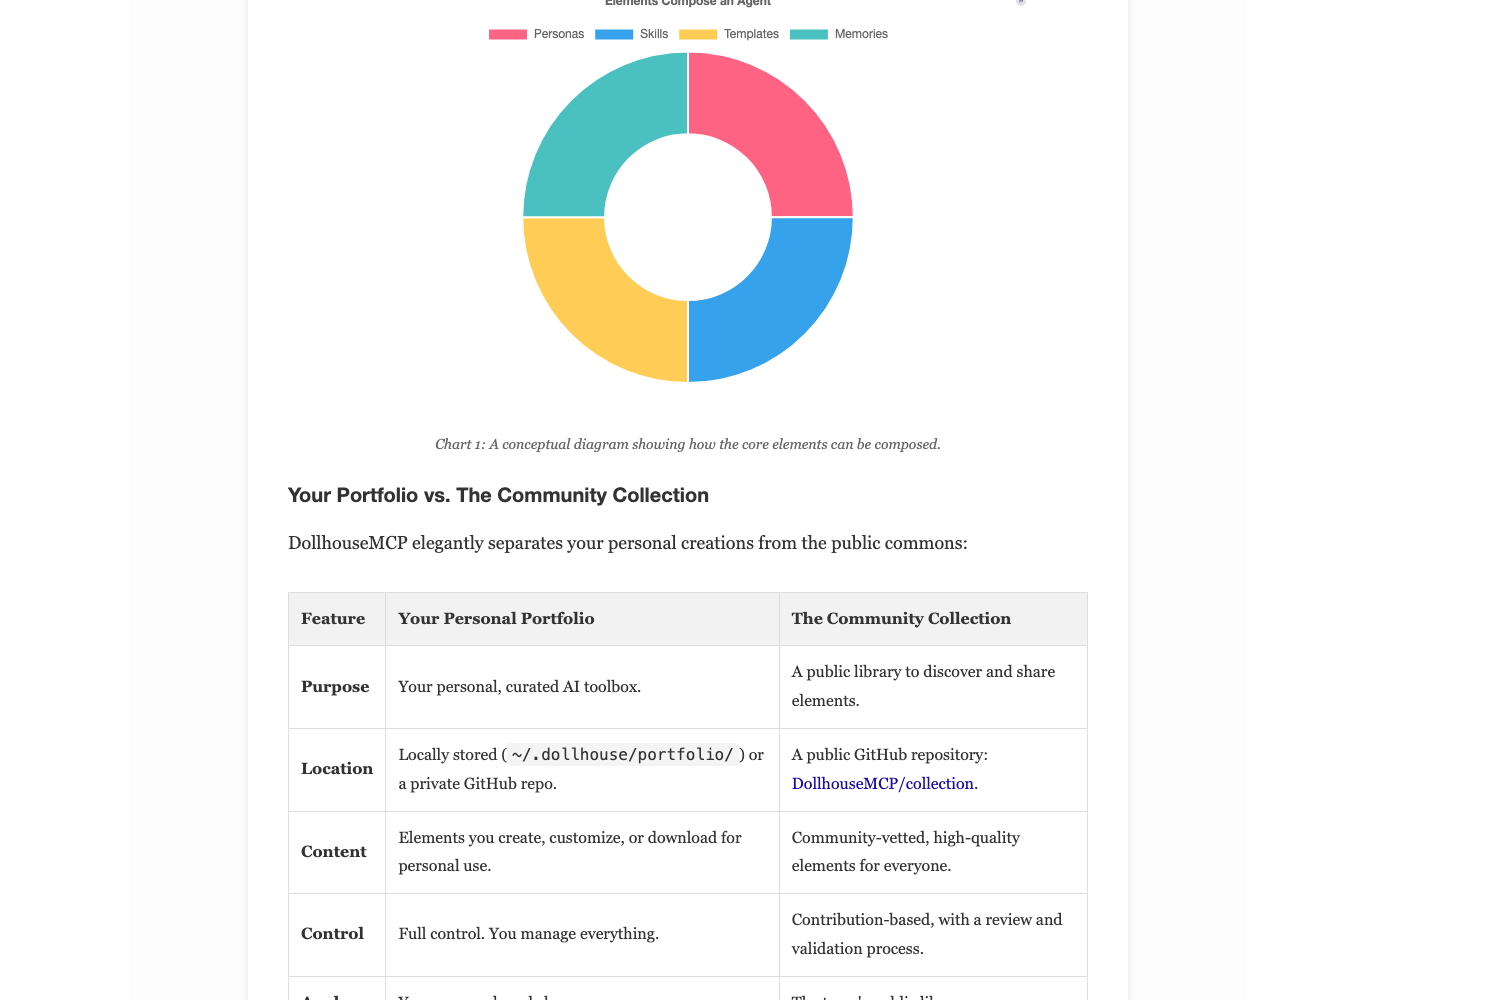
Task: Click the ~/.dollhouse/portfolio/ code path
Action: pos(622,755)
